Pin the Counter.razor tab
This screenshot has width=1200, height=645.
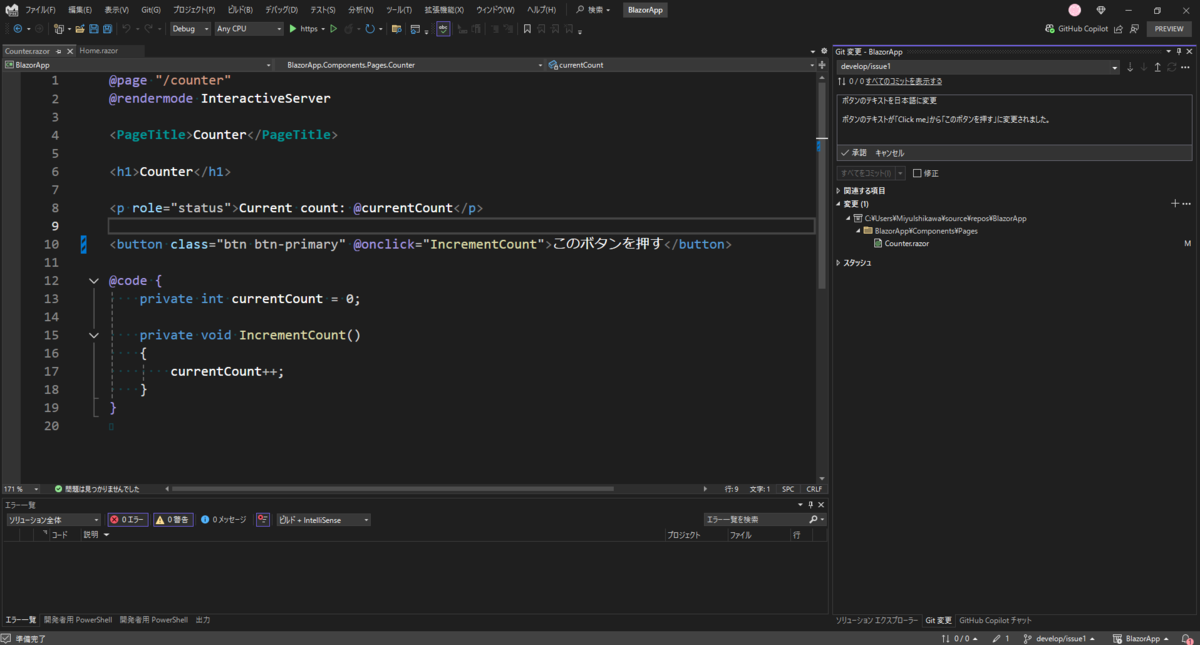pyautogui.click(x=59, y=51)
